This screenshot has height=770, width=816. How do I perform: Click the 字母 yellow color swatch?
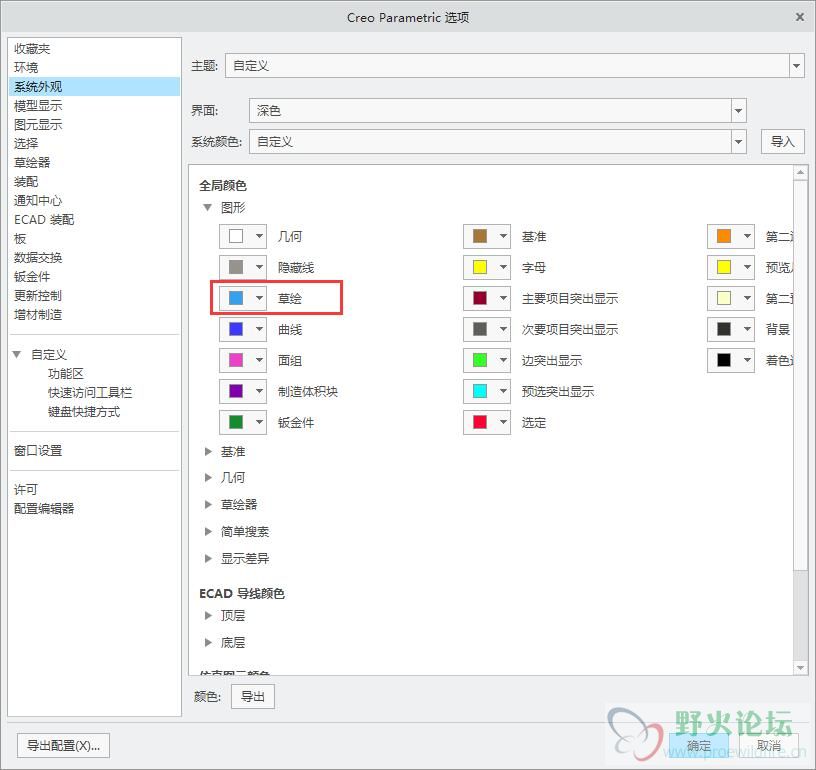[x=480, y=267]
